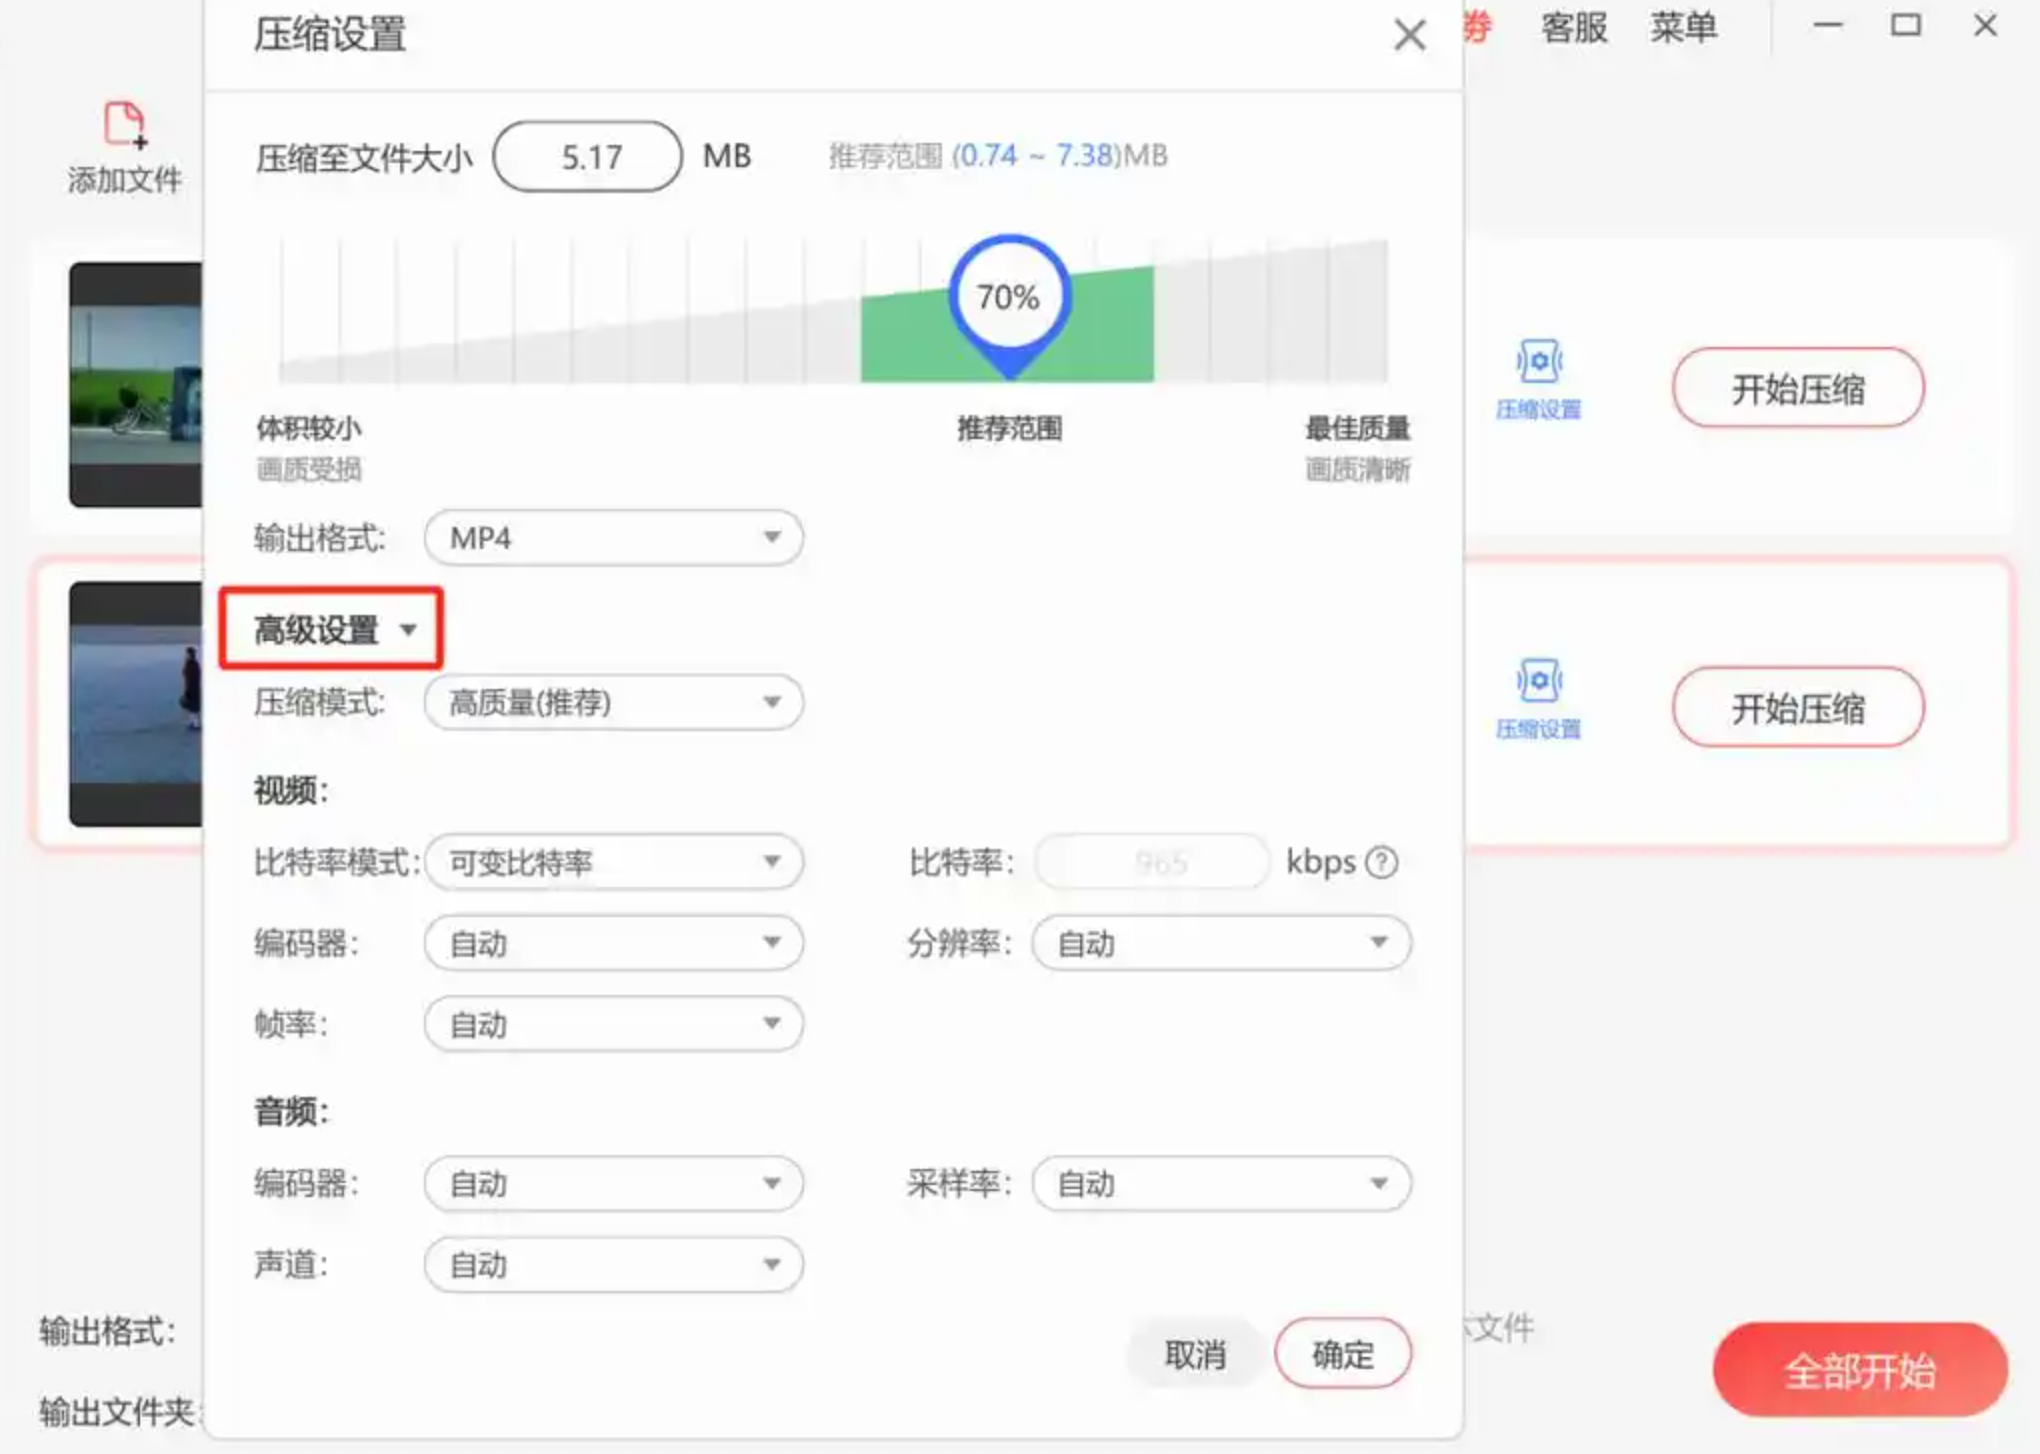The height and width of the screenshot is (1454, 2040).
Task: Open the audio sample rate dropdown
Action: pyautogui.click(x=1221, y=1184)
